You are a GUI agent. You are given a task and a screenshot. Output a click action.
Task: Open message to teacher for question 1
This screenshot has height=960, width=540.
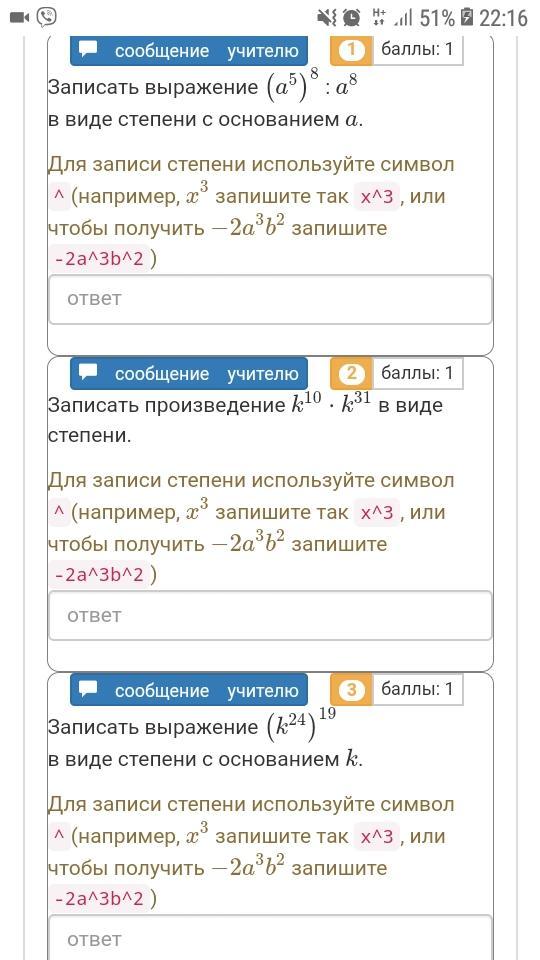(x=189, y=50)
